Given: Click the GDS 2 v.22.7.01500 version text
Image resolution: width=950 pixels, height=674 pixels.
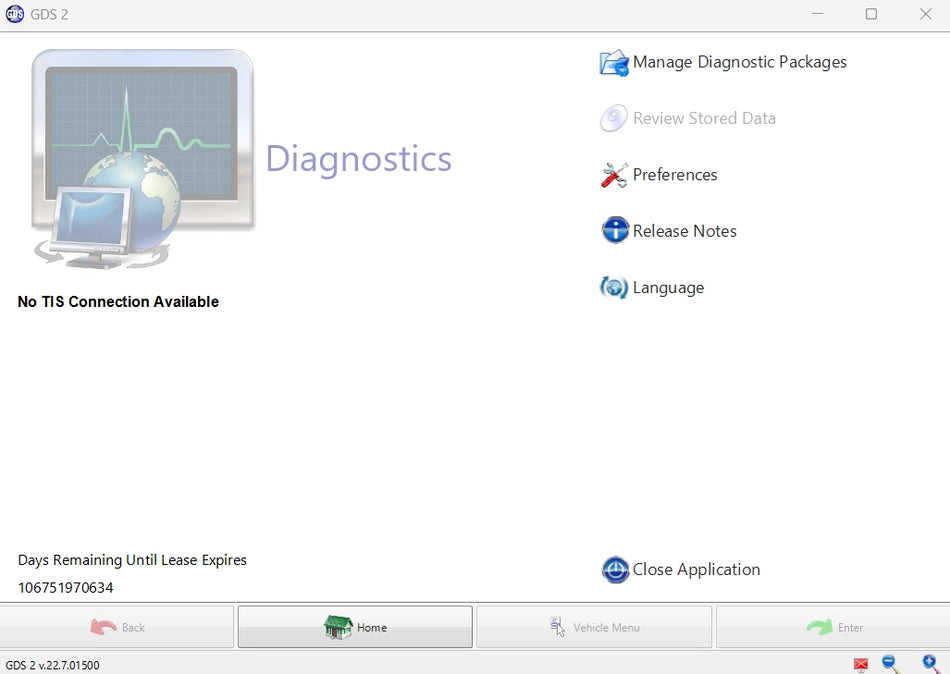Looking at the screenshot, I should click(52, 665).
